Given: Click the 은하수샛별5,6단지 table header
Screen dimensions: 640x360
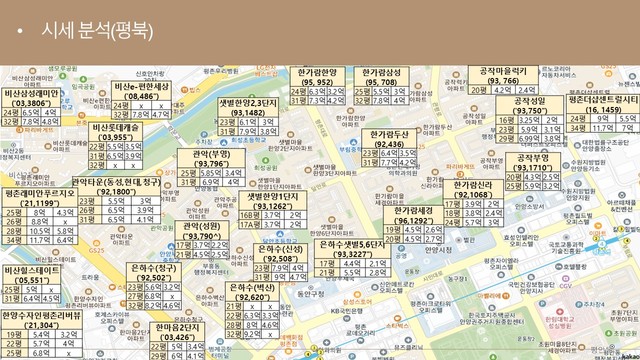Looking at the screenshot, I should click(353, 249).
